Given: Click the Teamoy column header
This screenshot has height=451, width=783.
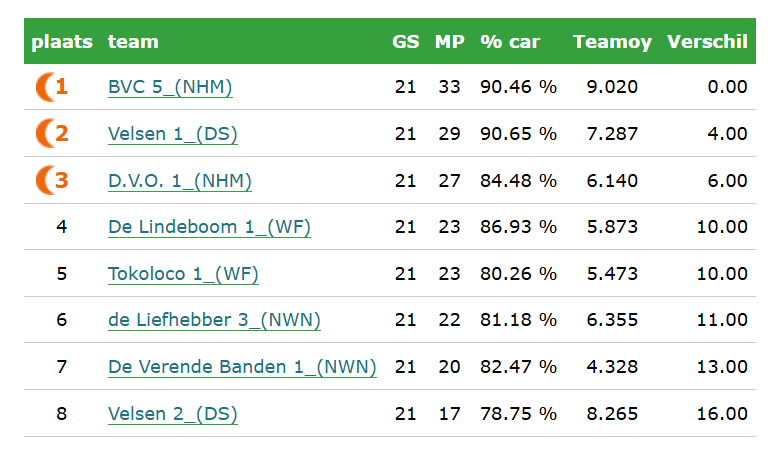Looking at the screenshot, I should [x=612, y=42].
